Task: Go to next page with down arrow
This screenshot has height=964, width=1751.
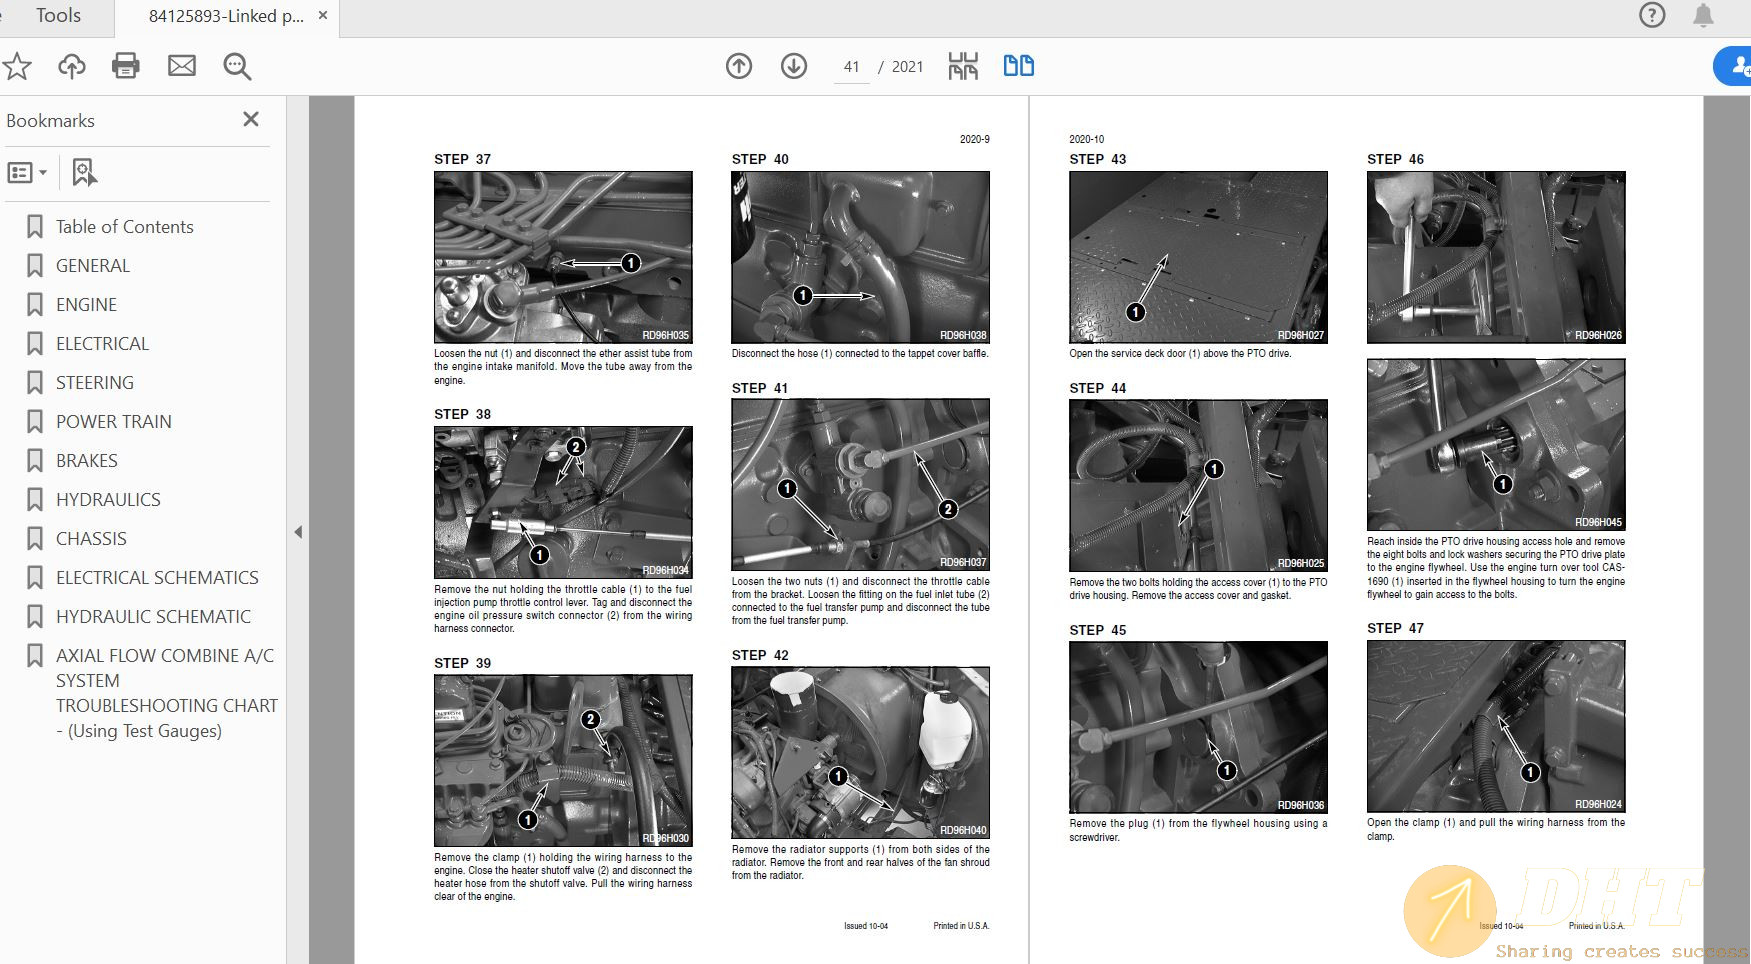Action: (794, 67)
